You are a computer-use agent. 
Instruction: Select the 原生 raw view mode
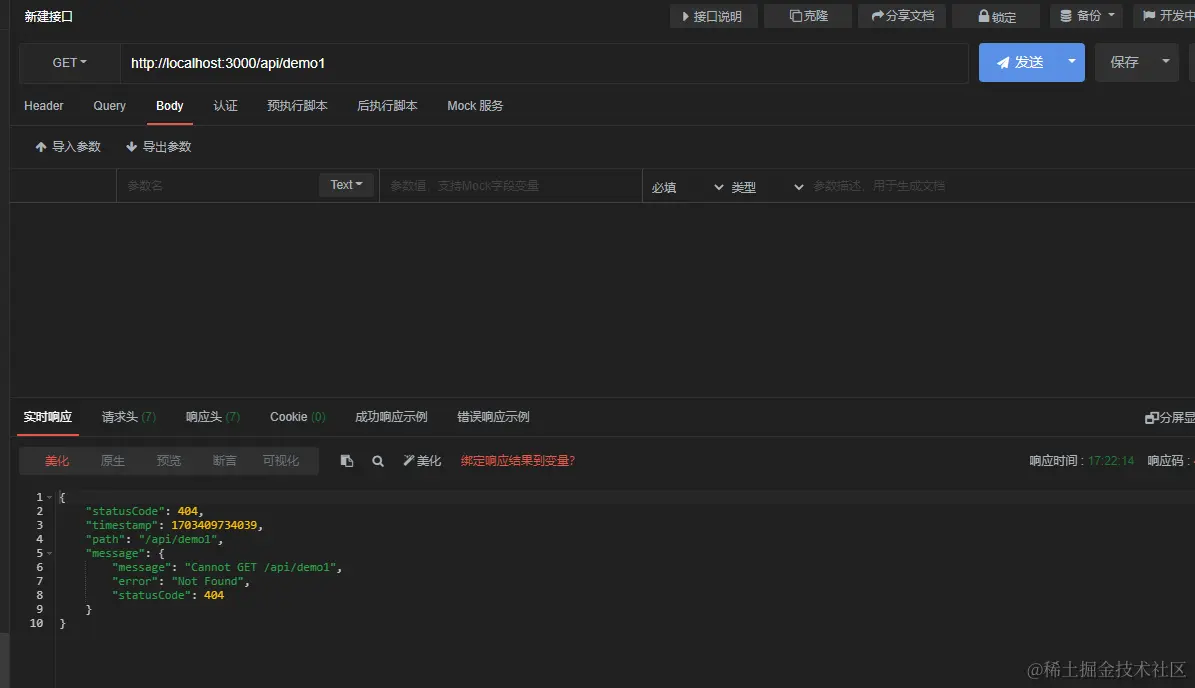[113, 461]
